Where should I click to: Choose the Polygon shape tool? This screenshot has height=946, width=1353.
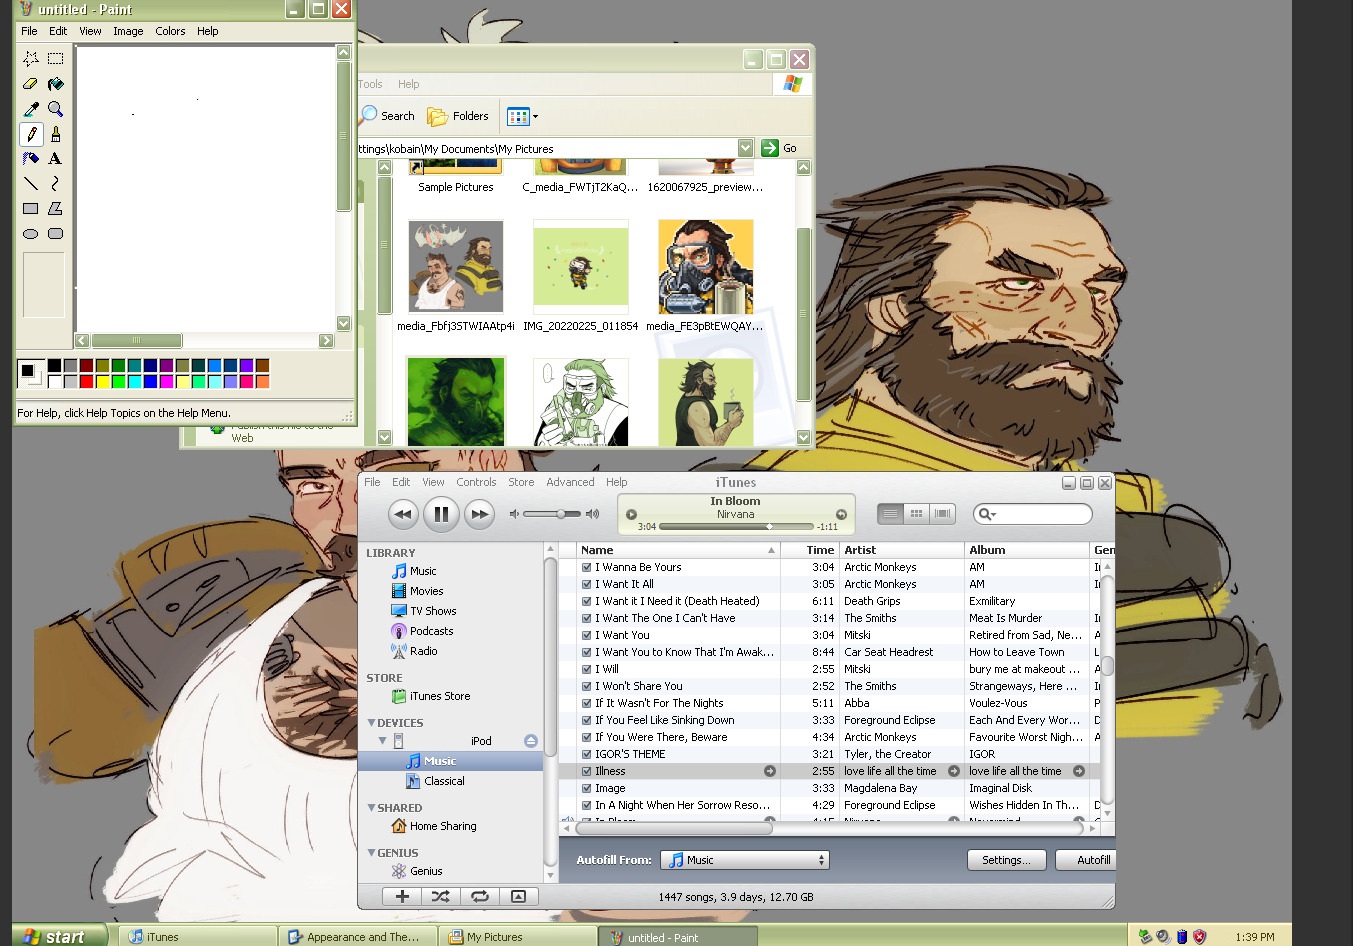point(56,208)
